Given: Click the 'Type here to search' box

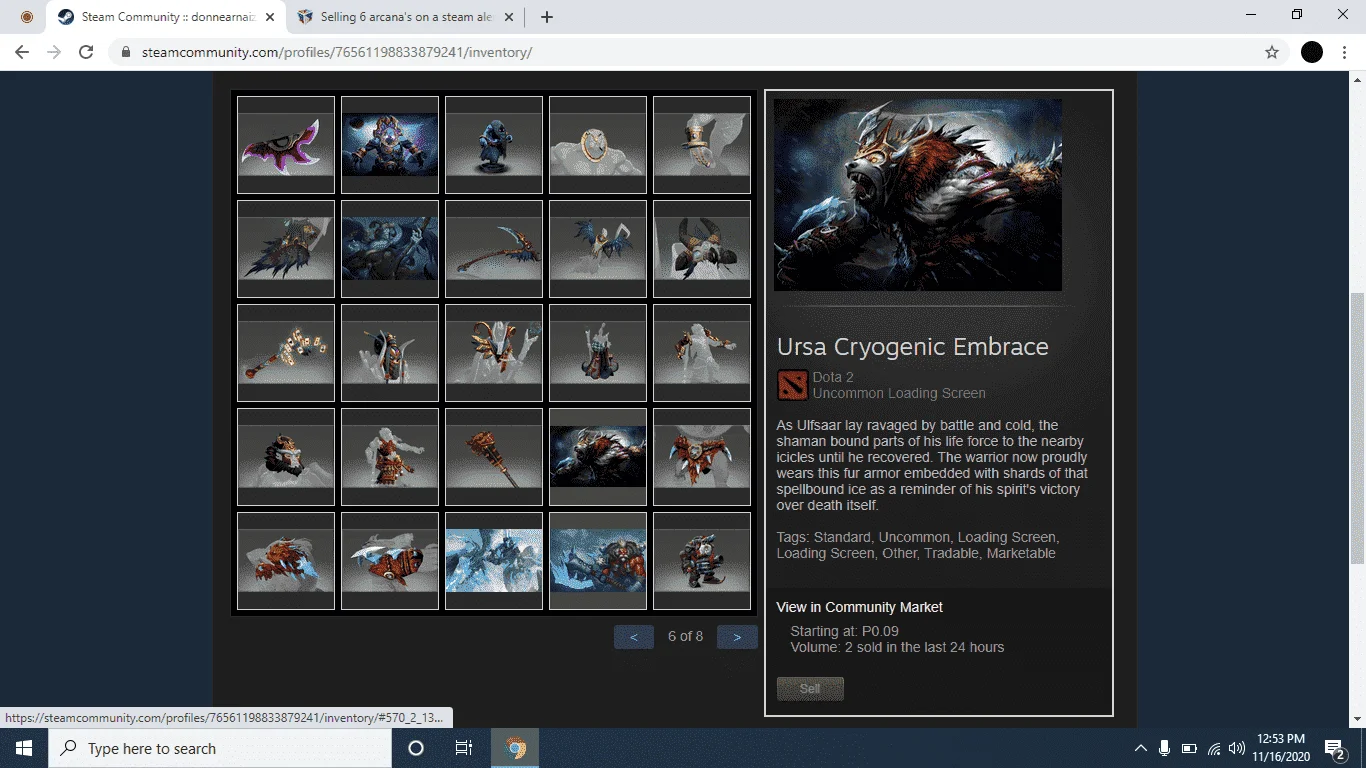Looking at the screenshot, I should [220, 748].
